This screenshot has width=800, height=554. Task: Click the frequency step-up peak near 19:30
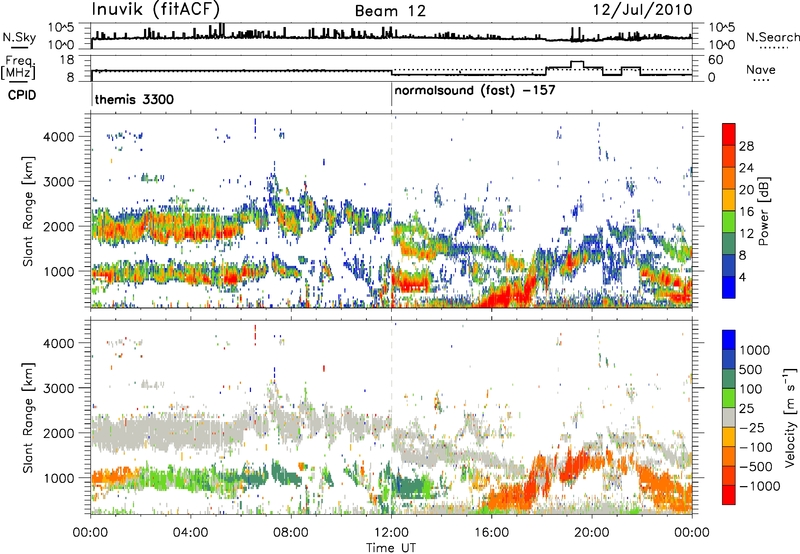pyautogui.click(x=577, y=62)
